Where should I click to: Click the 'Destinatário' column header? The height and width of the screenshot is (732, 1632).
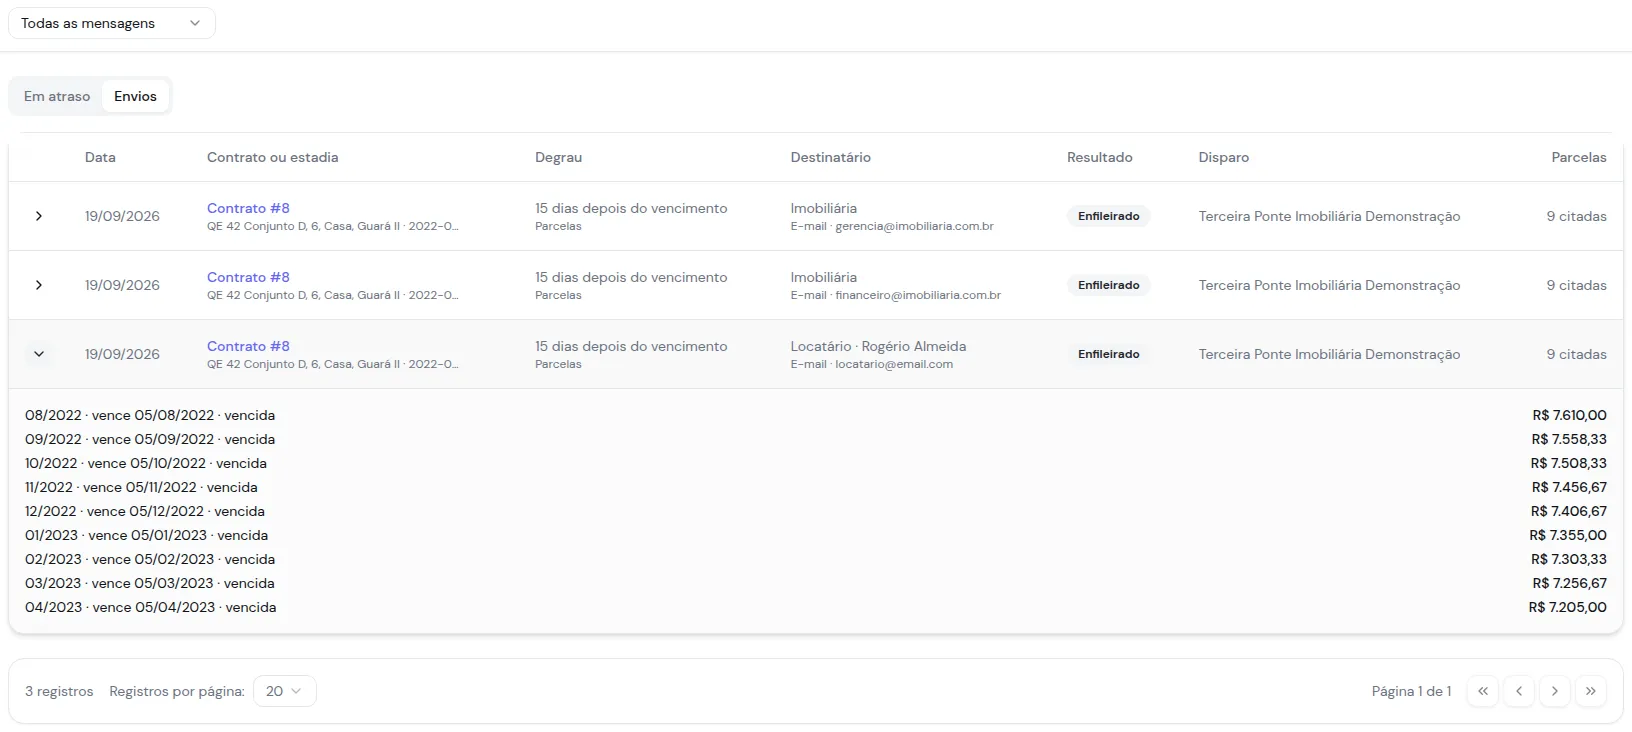pos(830,157)
